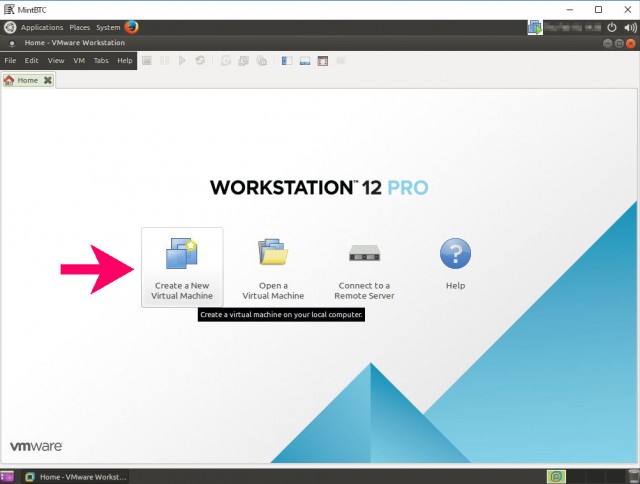Click the Open a Virtual Machine label

[273, 291]
